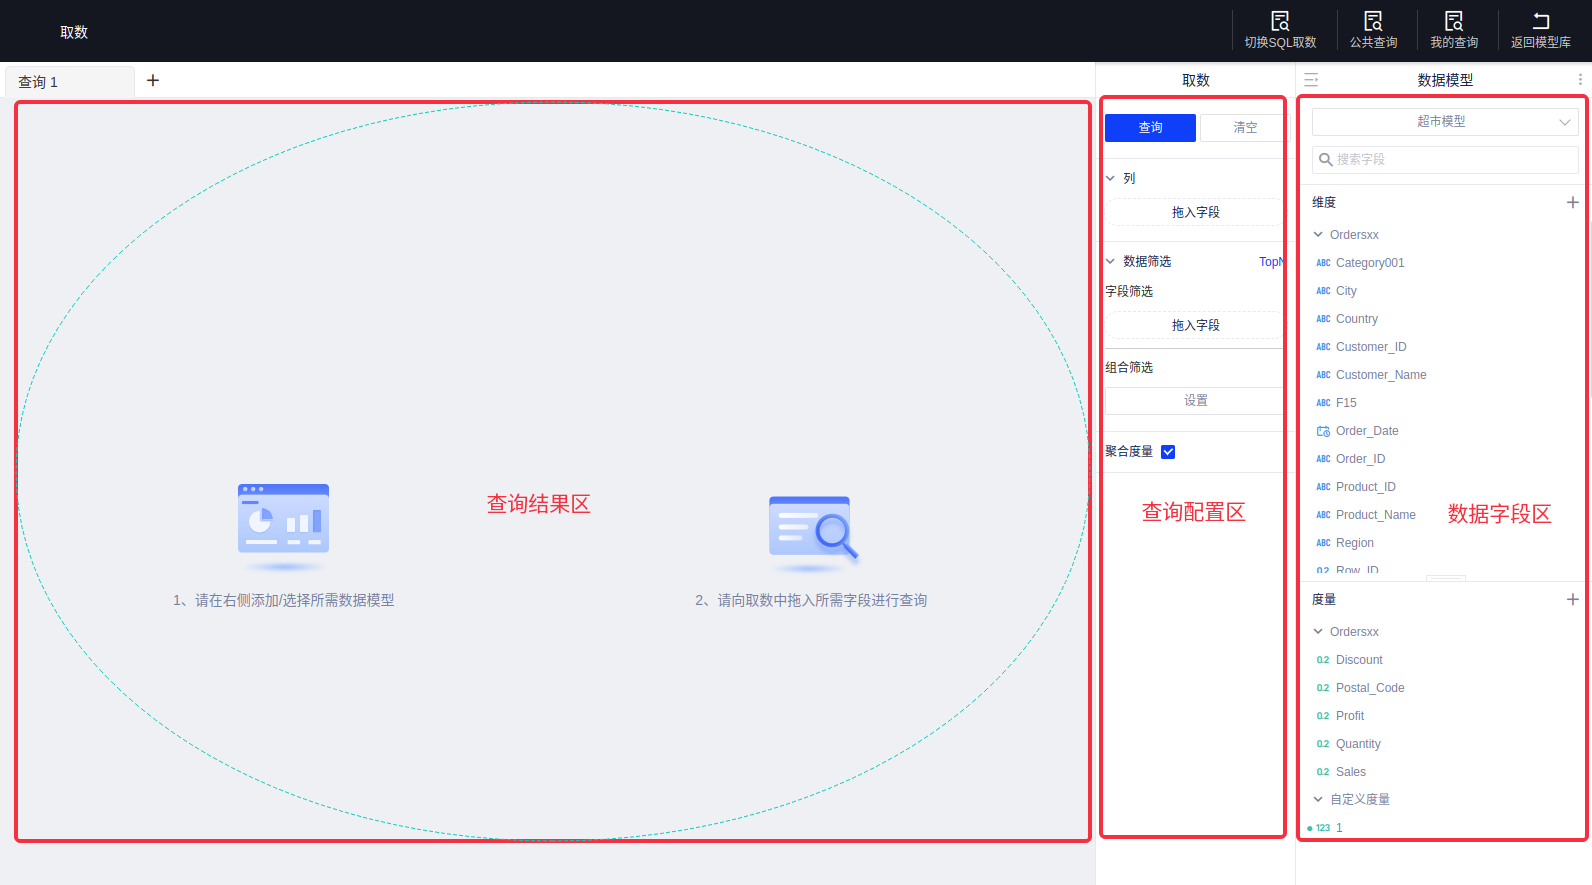The image size is (1592, 885).
Task: Click the 返回模型库 return icon
Action: click(x=1540, y=22)
